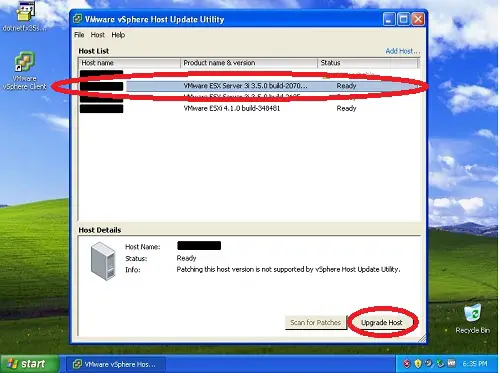Click Ready status of highlighted ESX 3i row
500x373 pixels.
(346, 86)
